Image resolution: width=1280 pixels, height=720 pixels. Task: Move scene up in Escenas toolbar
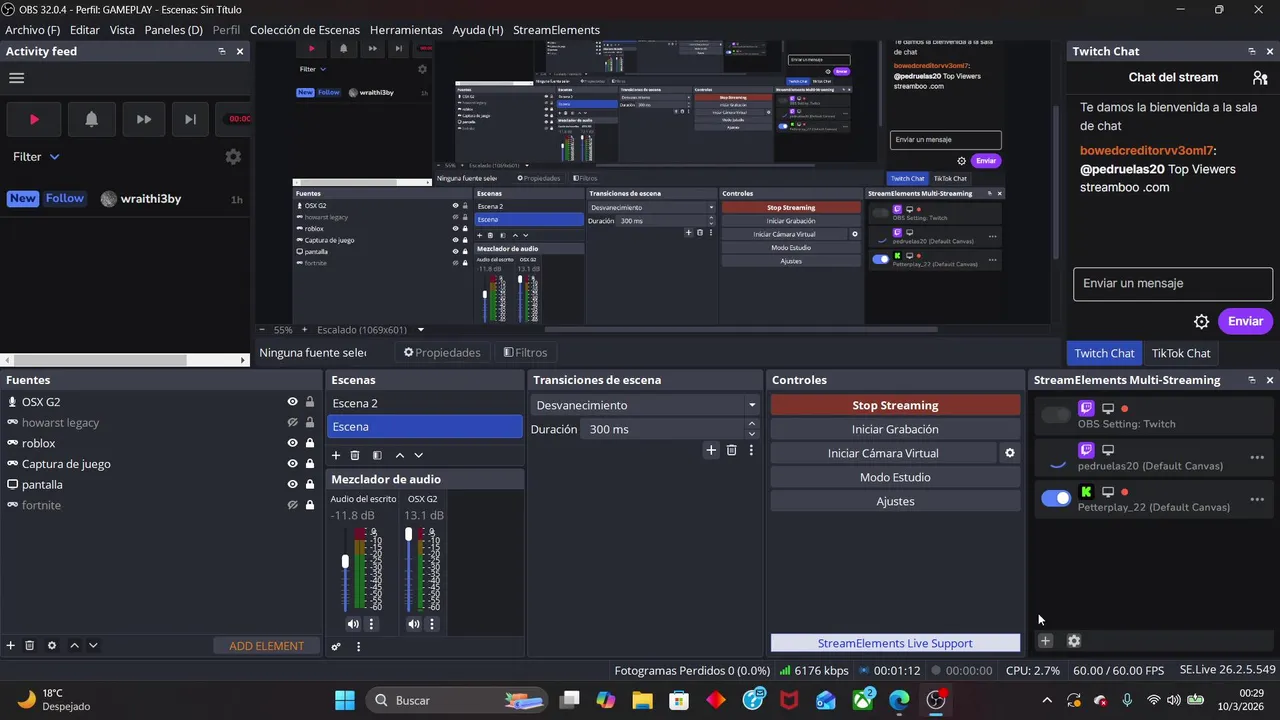tap(400, 455)
